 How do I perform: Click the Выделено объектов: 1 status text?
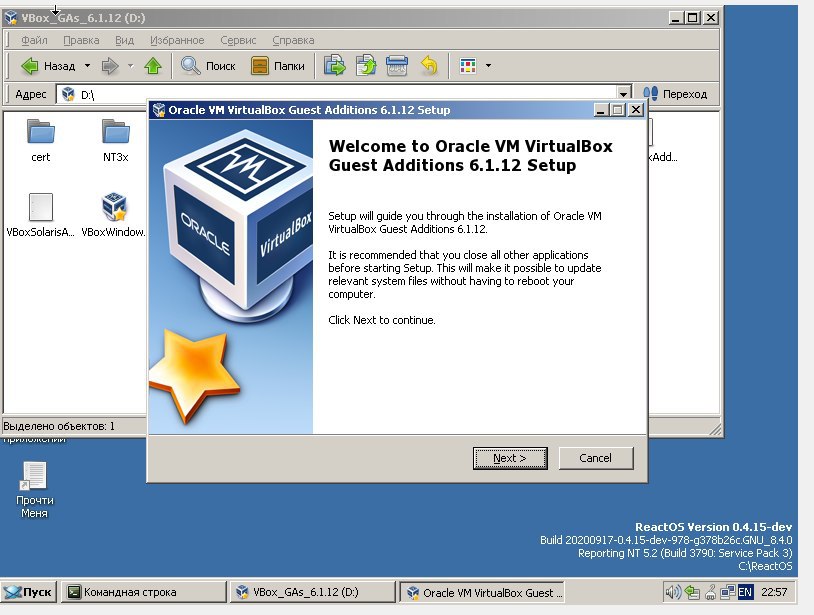59,427
